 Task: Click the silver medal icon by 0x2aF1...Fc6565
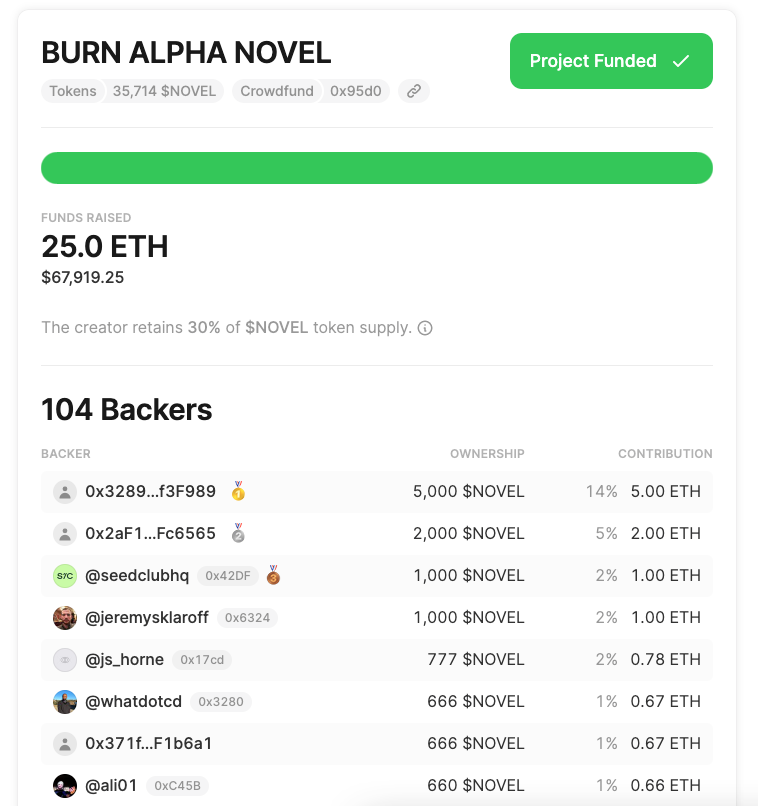[238, 533]
